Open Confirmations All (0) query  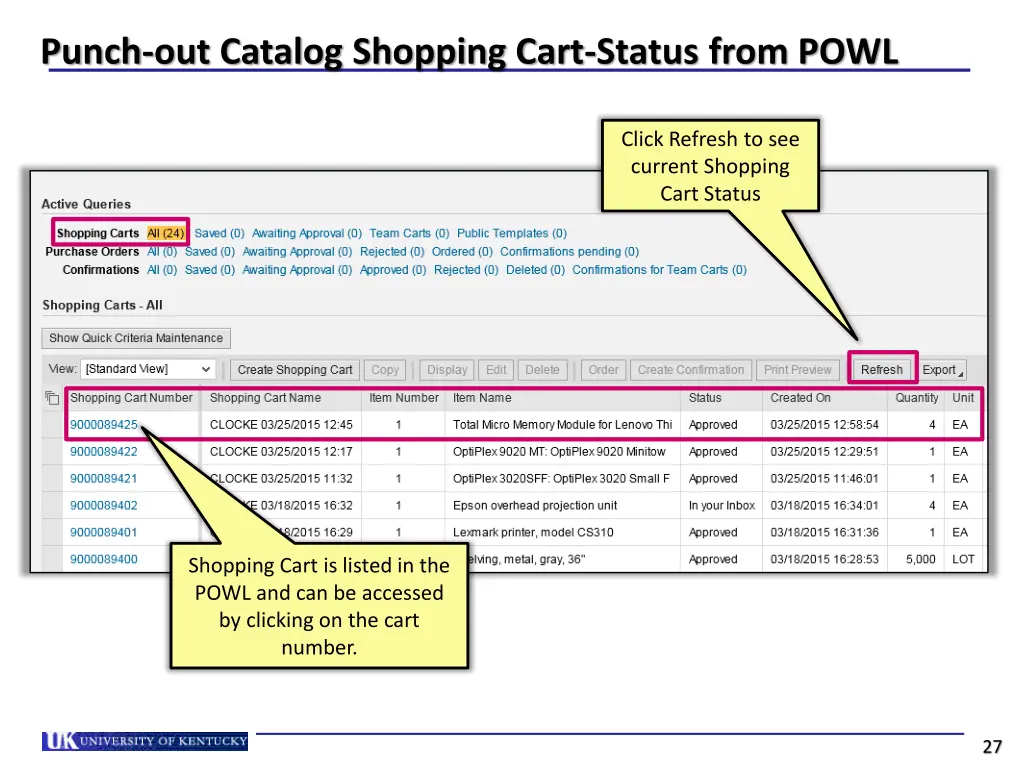(162, 270)
